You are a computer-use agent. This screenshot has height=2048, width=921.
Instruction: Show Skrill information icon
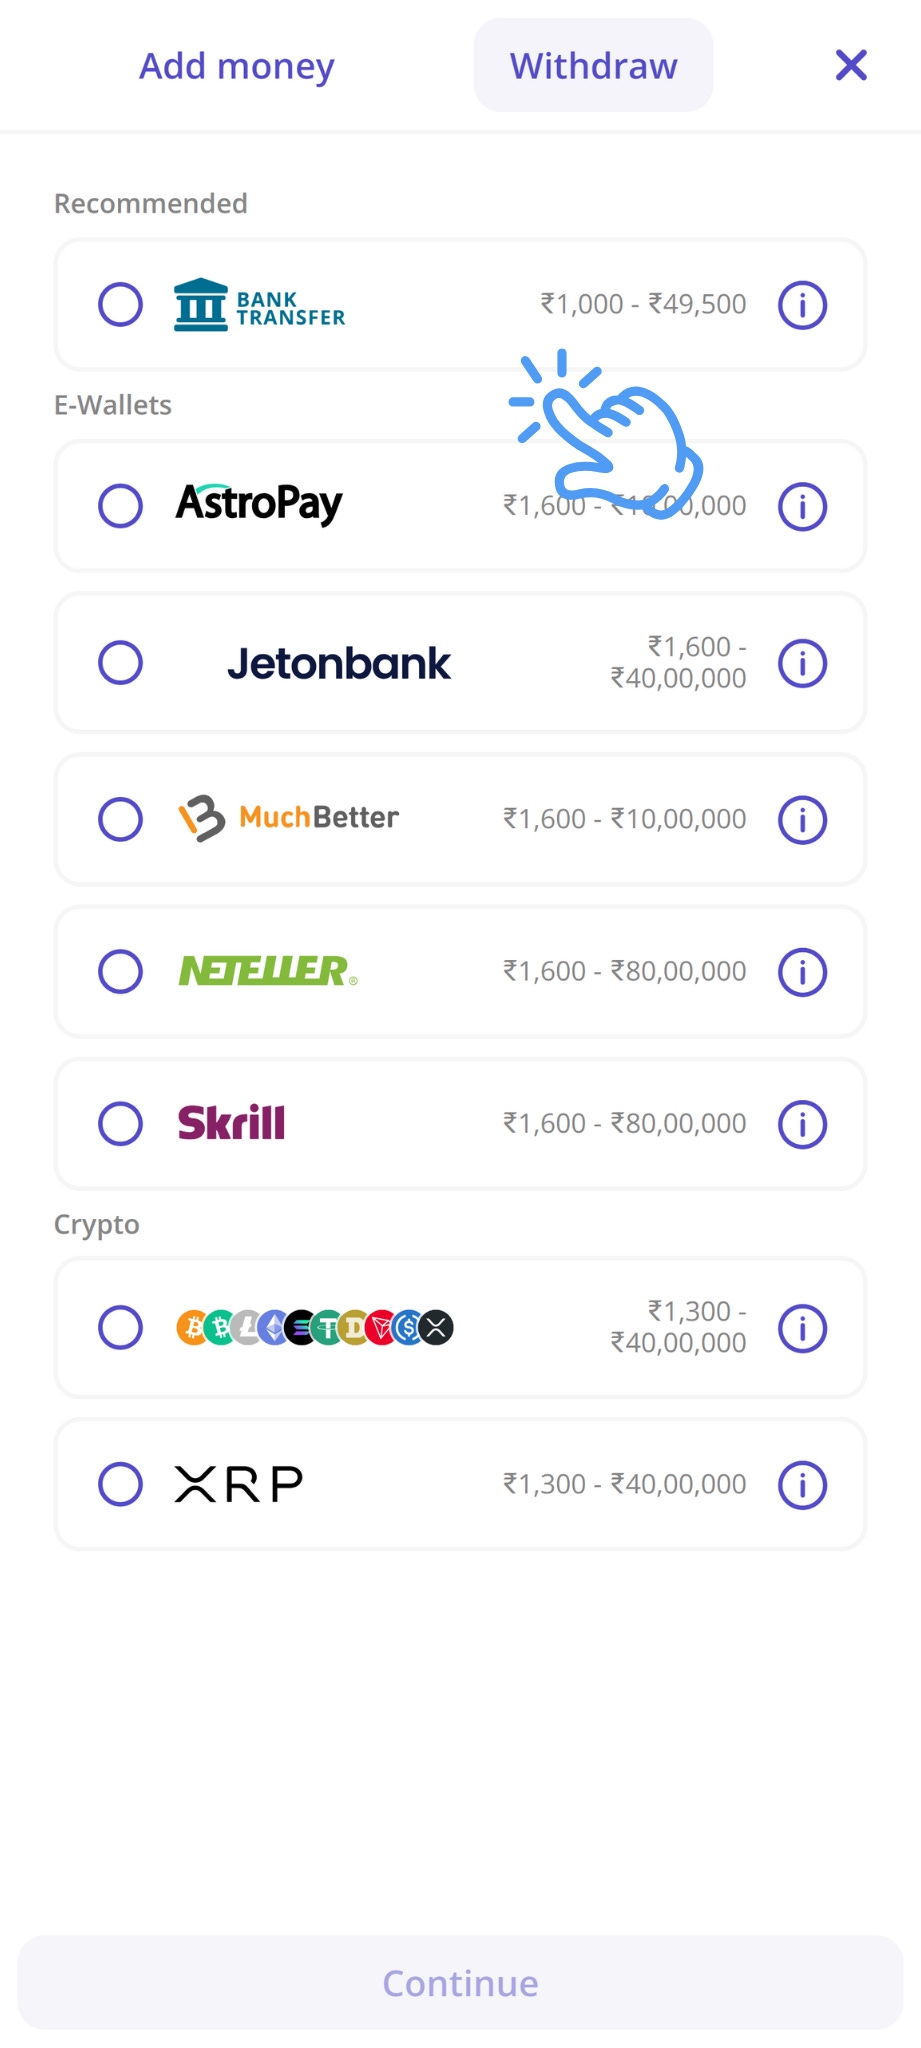(802, 1124)
